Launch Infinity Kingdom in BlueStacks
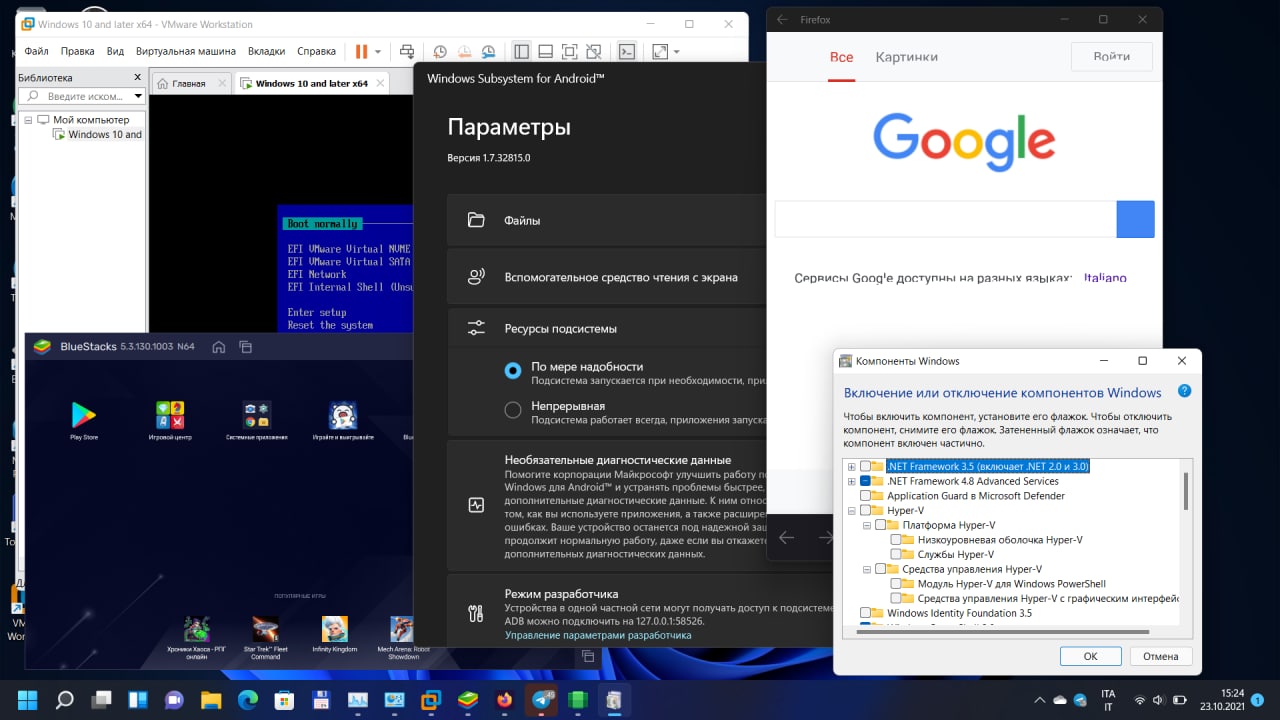The image size is (1280, 720). click(335, 634)
